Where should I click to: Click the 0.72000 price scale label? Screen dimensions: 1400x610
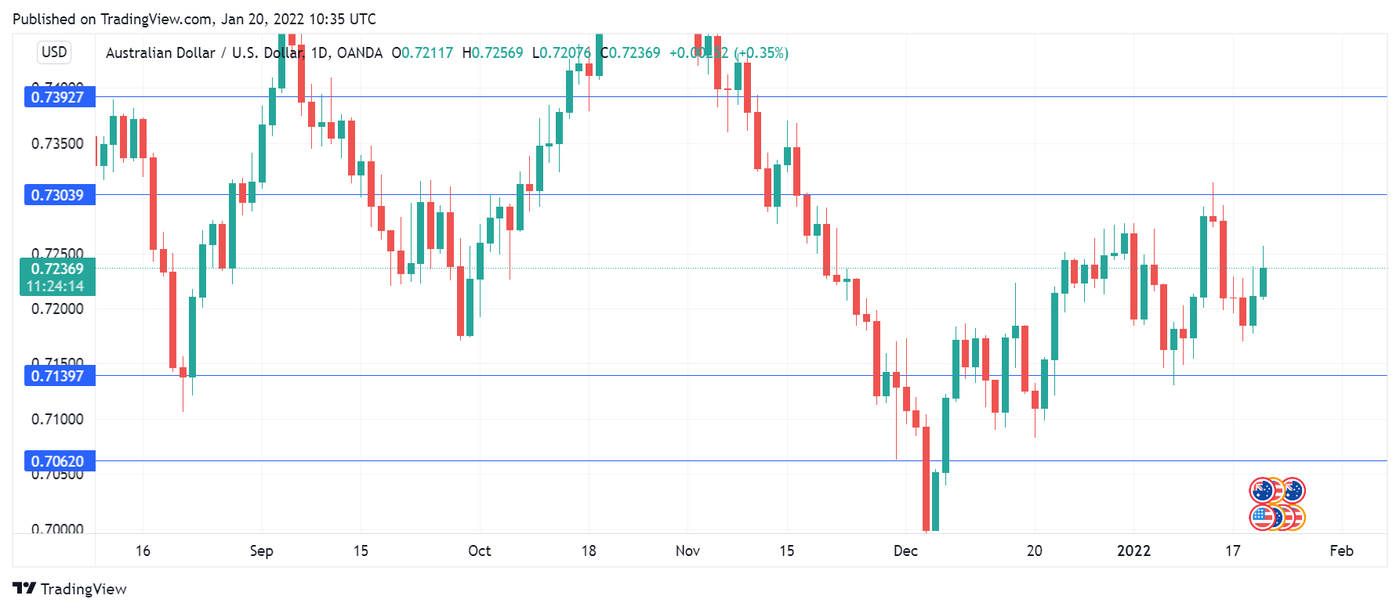[x=57, y=309]
